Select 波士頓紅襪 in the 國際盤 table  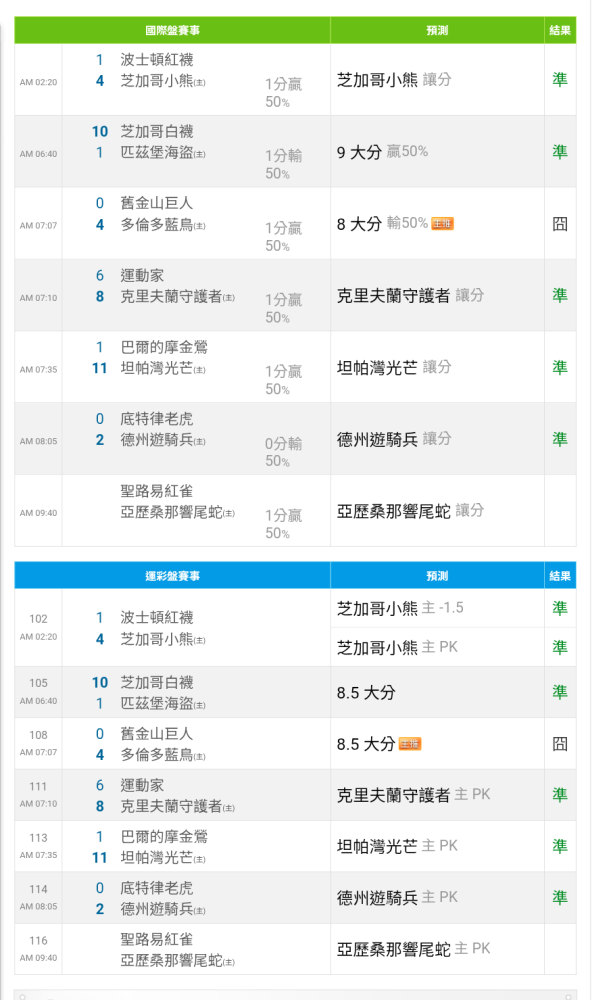pyautogui.click(x=157, y=60)
